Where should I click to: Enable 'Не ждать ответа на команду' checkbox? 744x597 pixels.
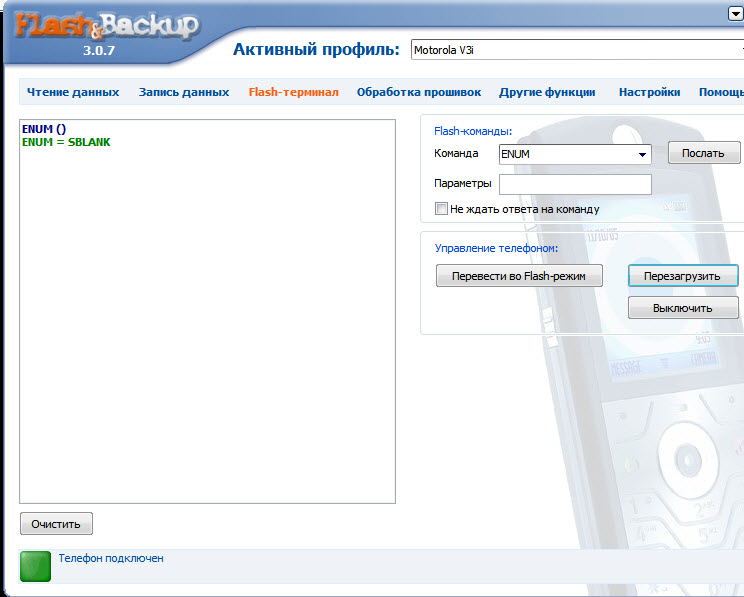(441, 209)
